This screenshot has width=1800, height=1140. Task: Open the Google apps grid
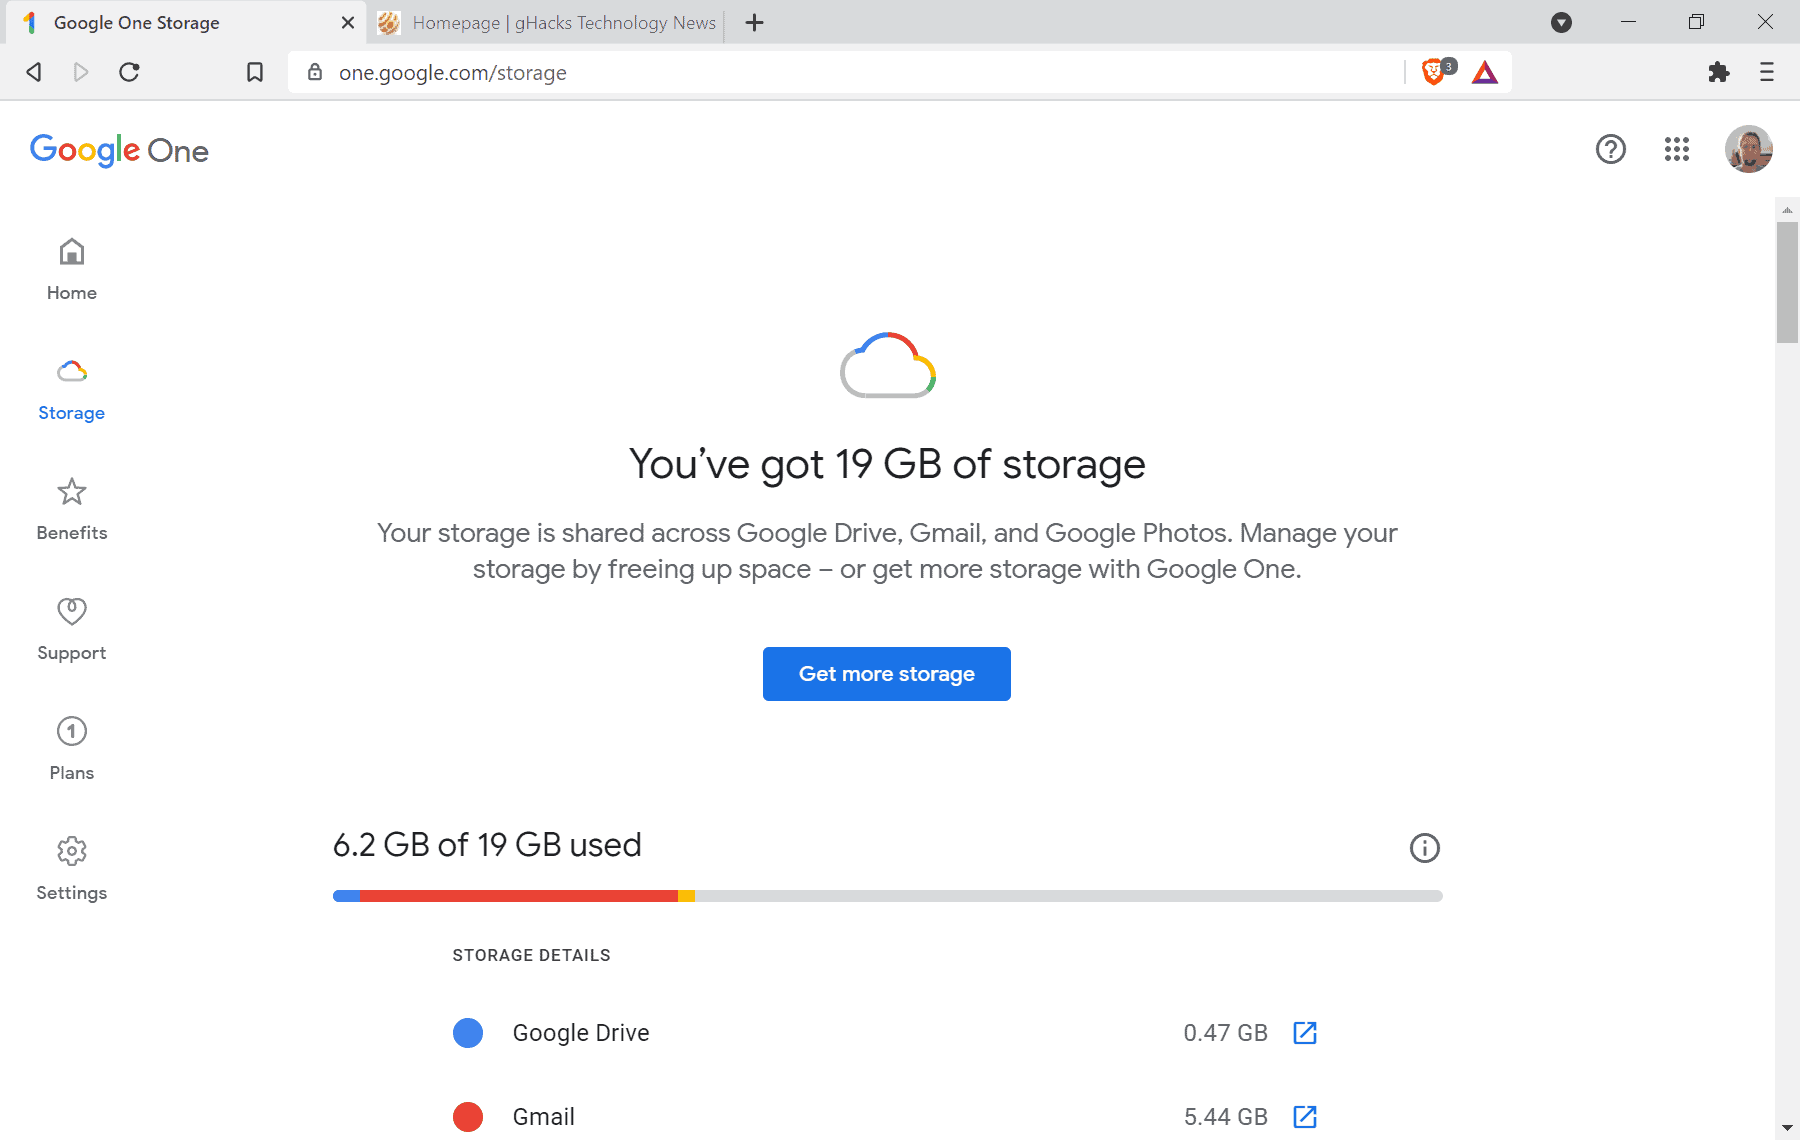(1676, 150)
